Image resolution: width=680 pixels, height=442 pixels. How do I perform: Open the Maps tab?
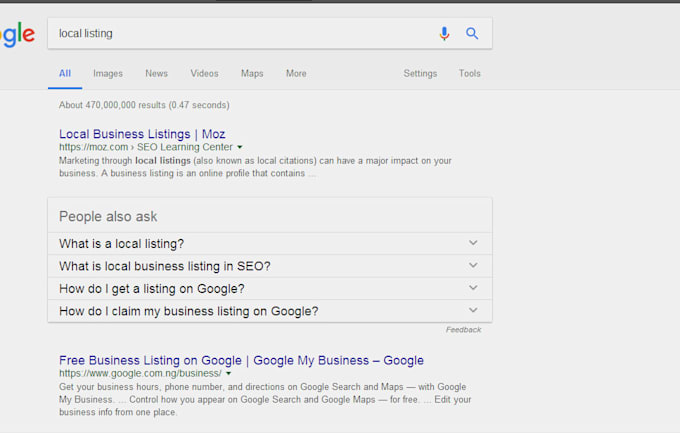252,74
